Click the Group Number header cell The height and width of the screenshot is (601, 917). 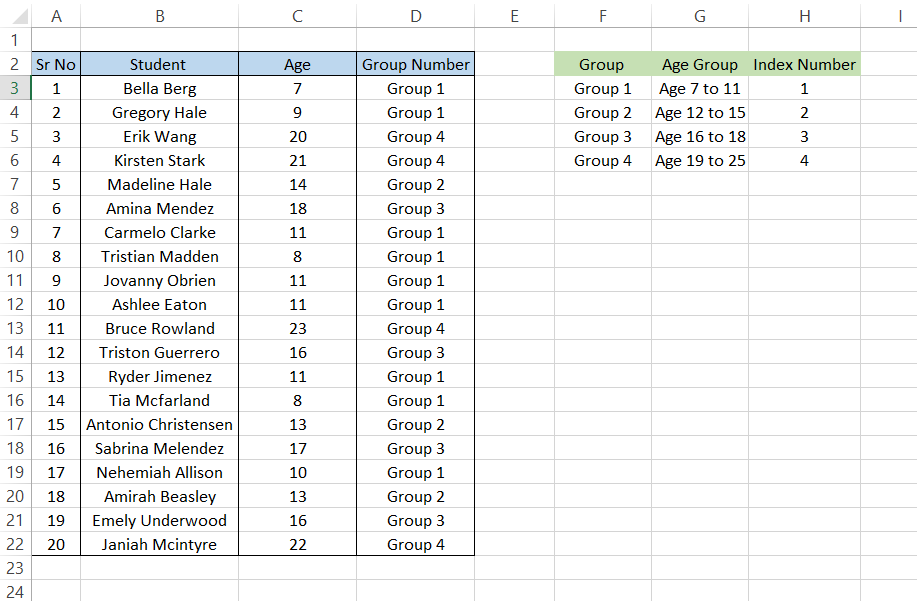415,64
